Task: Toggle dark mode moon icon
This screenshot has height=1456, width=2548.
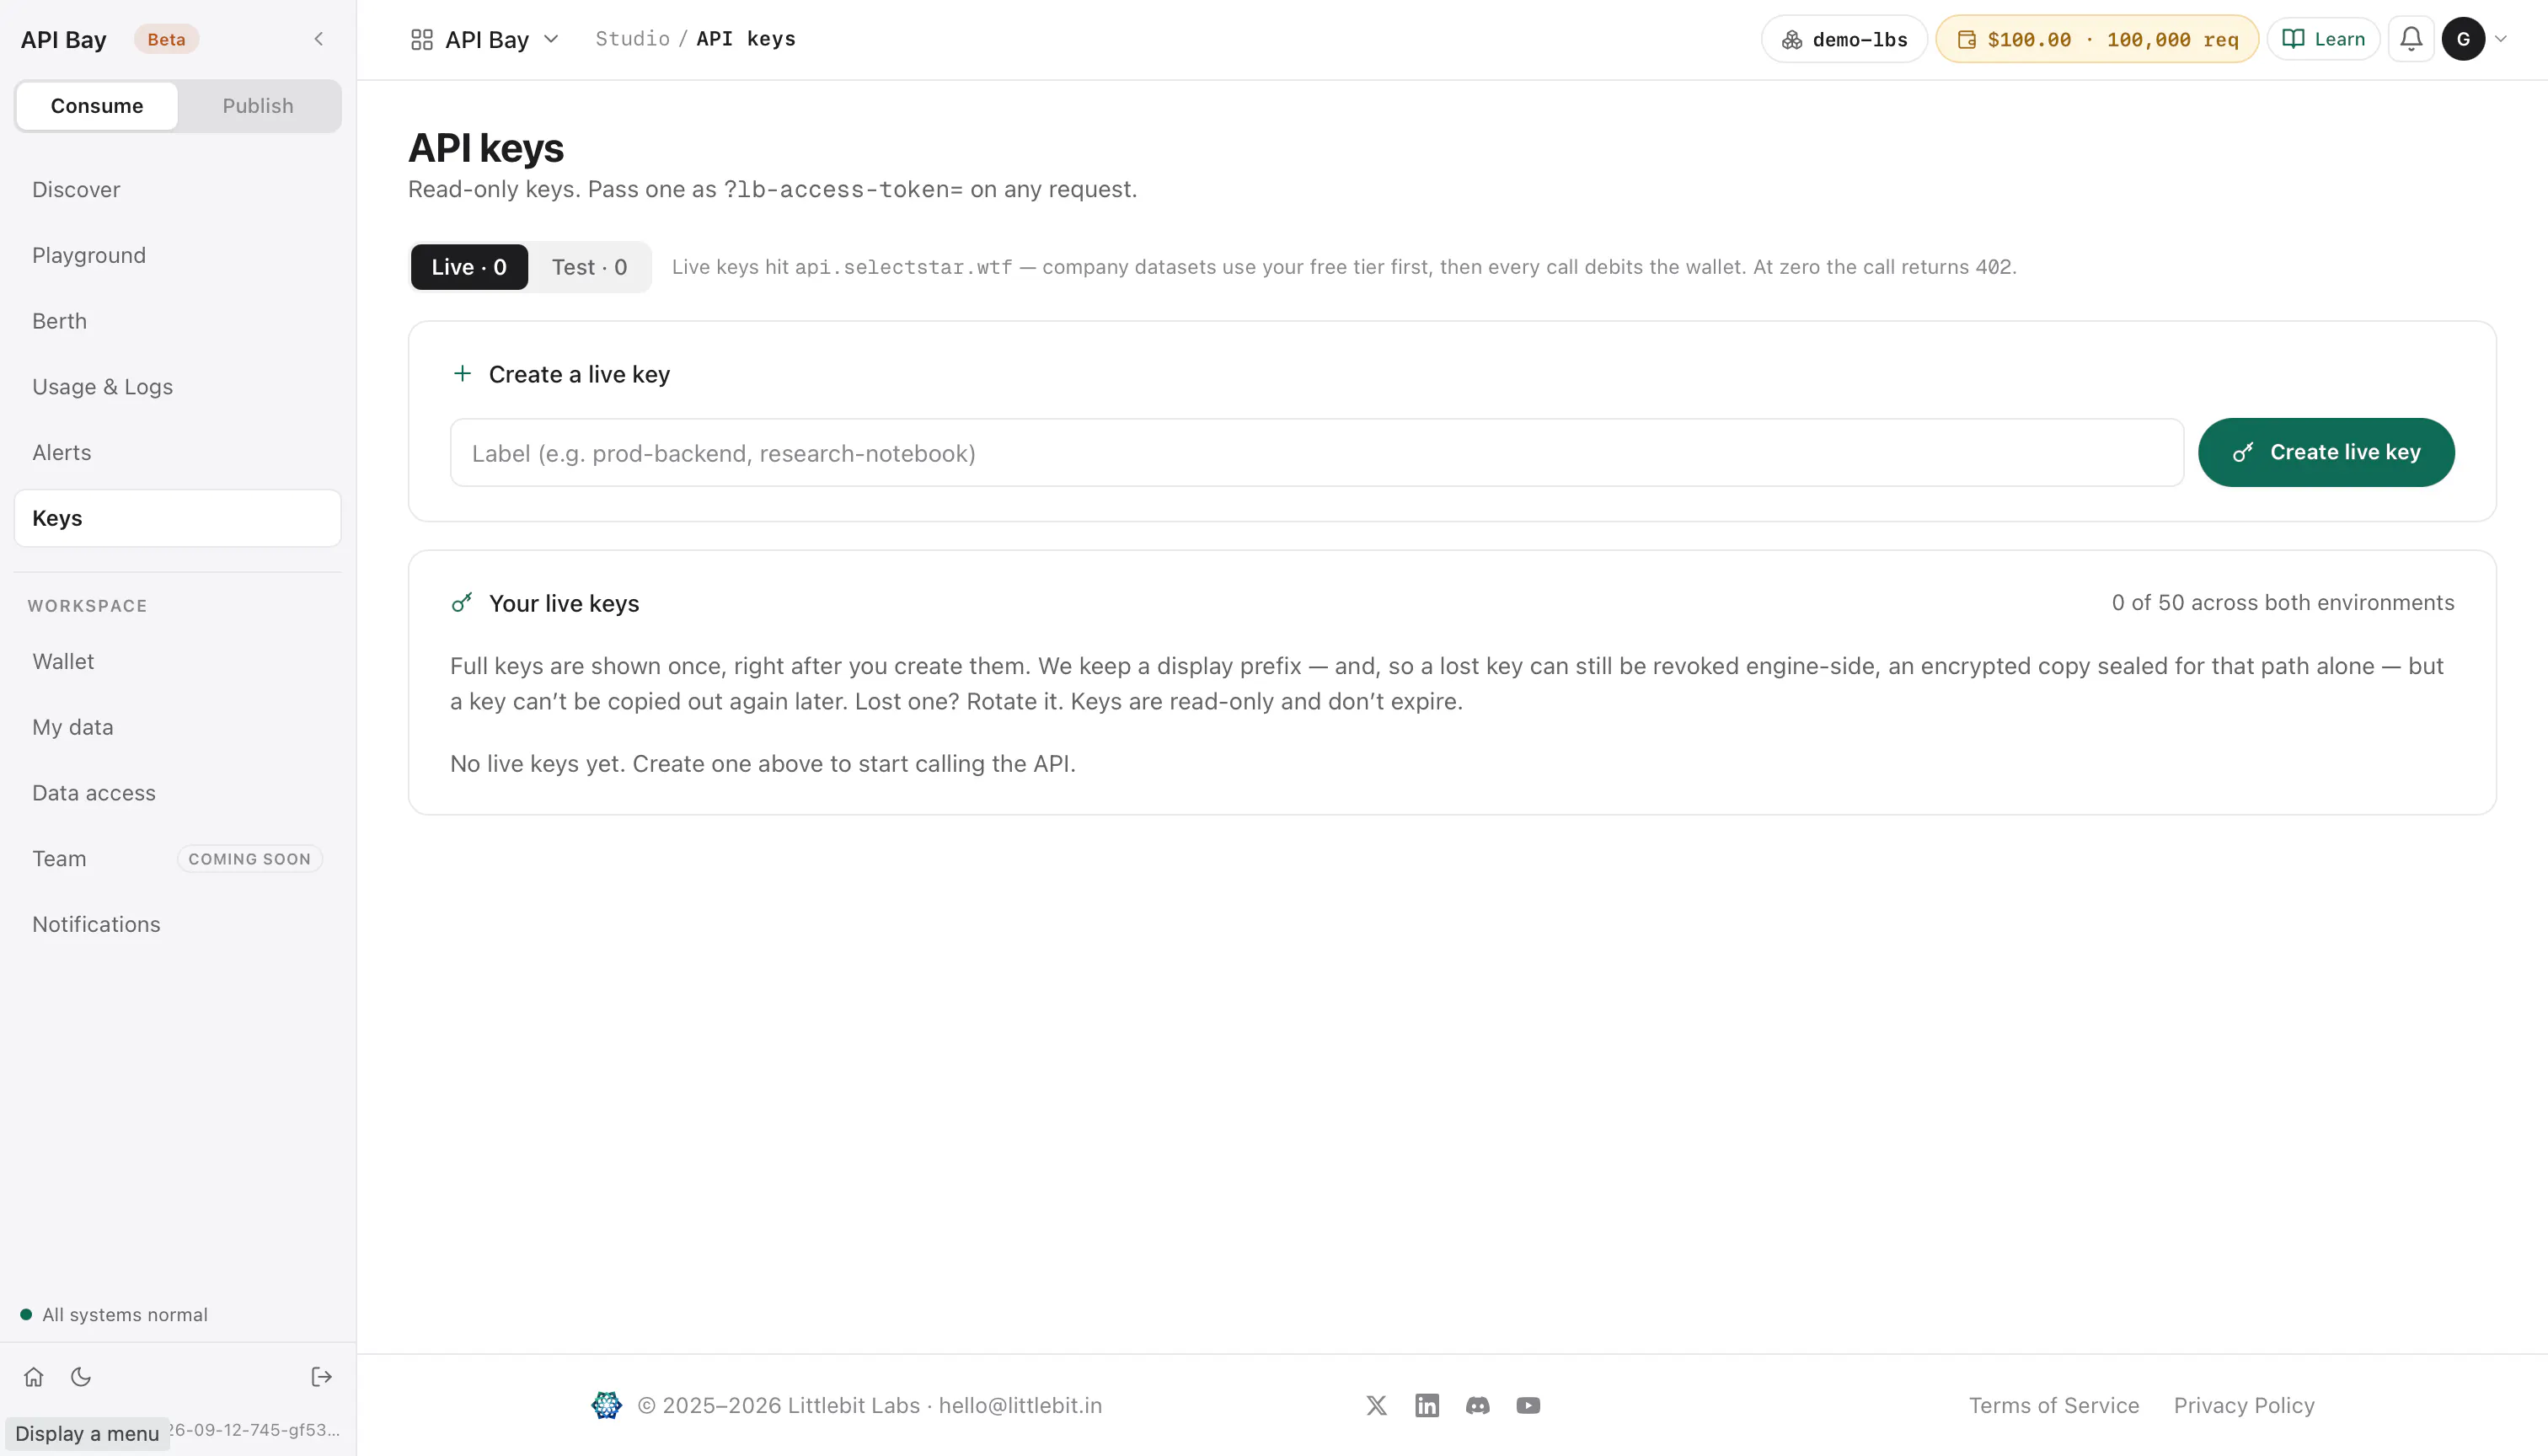Action: tap(81, 1377)
